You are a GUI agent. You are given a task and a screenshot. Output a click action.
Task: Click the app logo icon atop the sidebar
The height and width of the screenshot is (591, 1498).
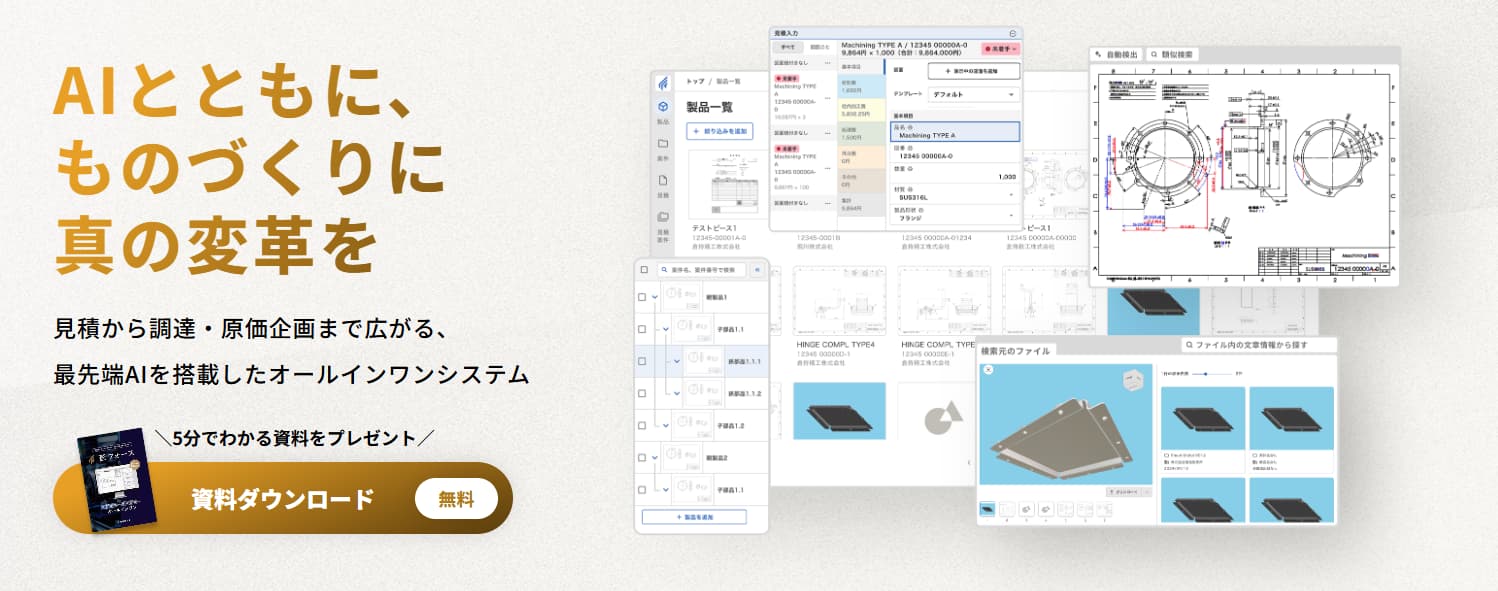tap(661, 82)
